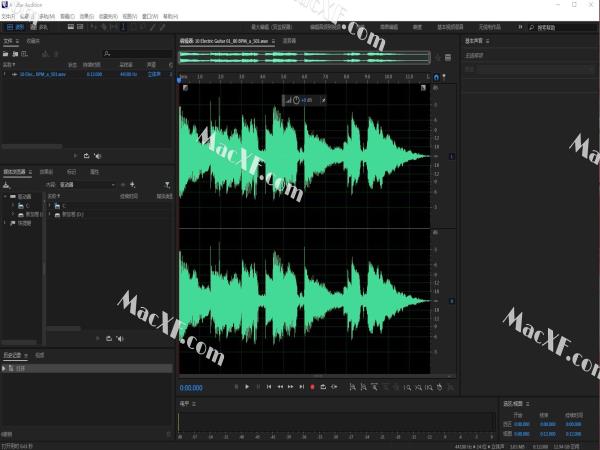Toggle loop playback in transport bar
Viewport: 600px width, 450px height.
pos(323,386)
